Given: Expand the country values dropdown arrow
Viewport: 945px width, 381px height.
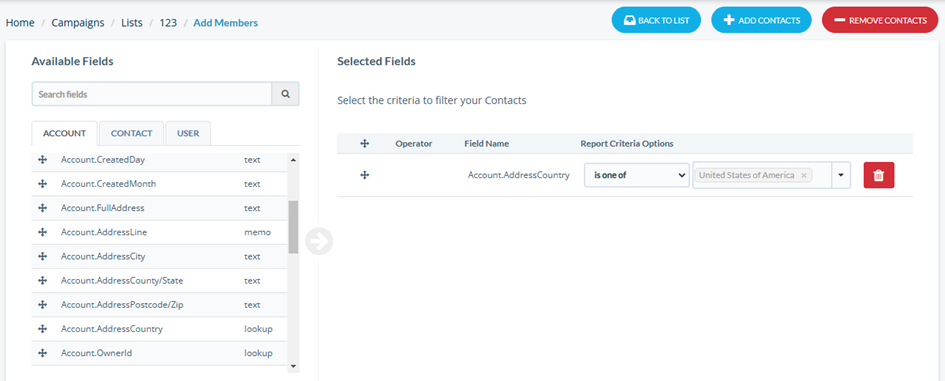Looking at the screenshot, I should [x=841, y=175].
